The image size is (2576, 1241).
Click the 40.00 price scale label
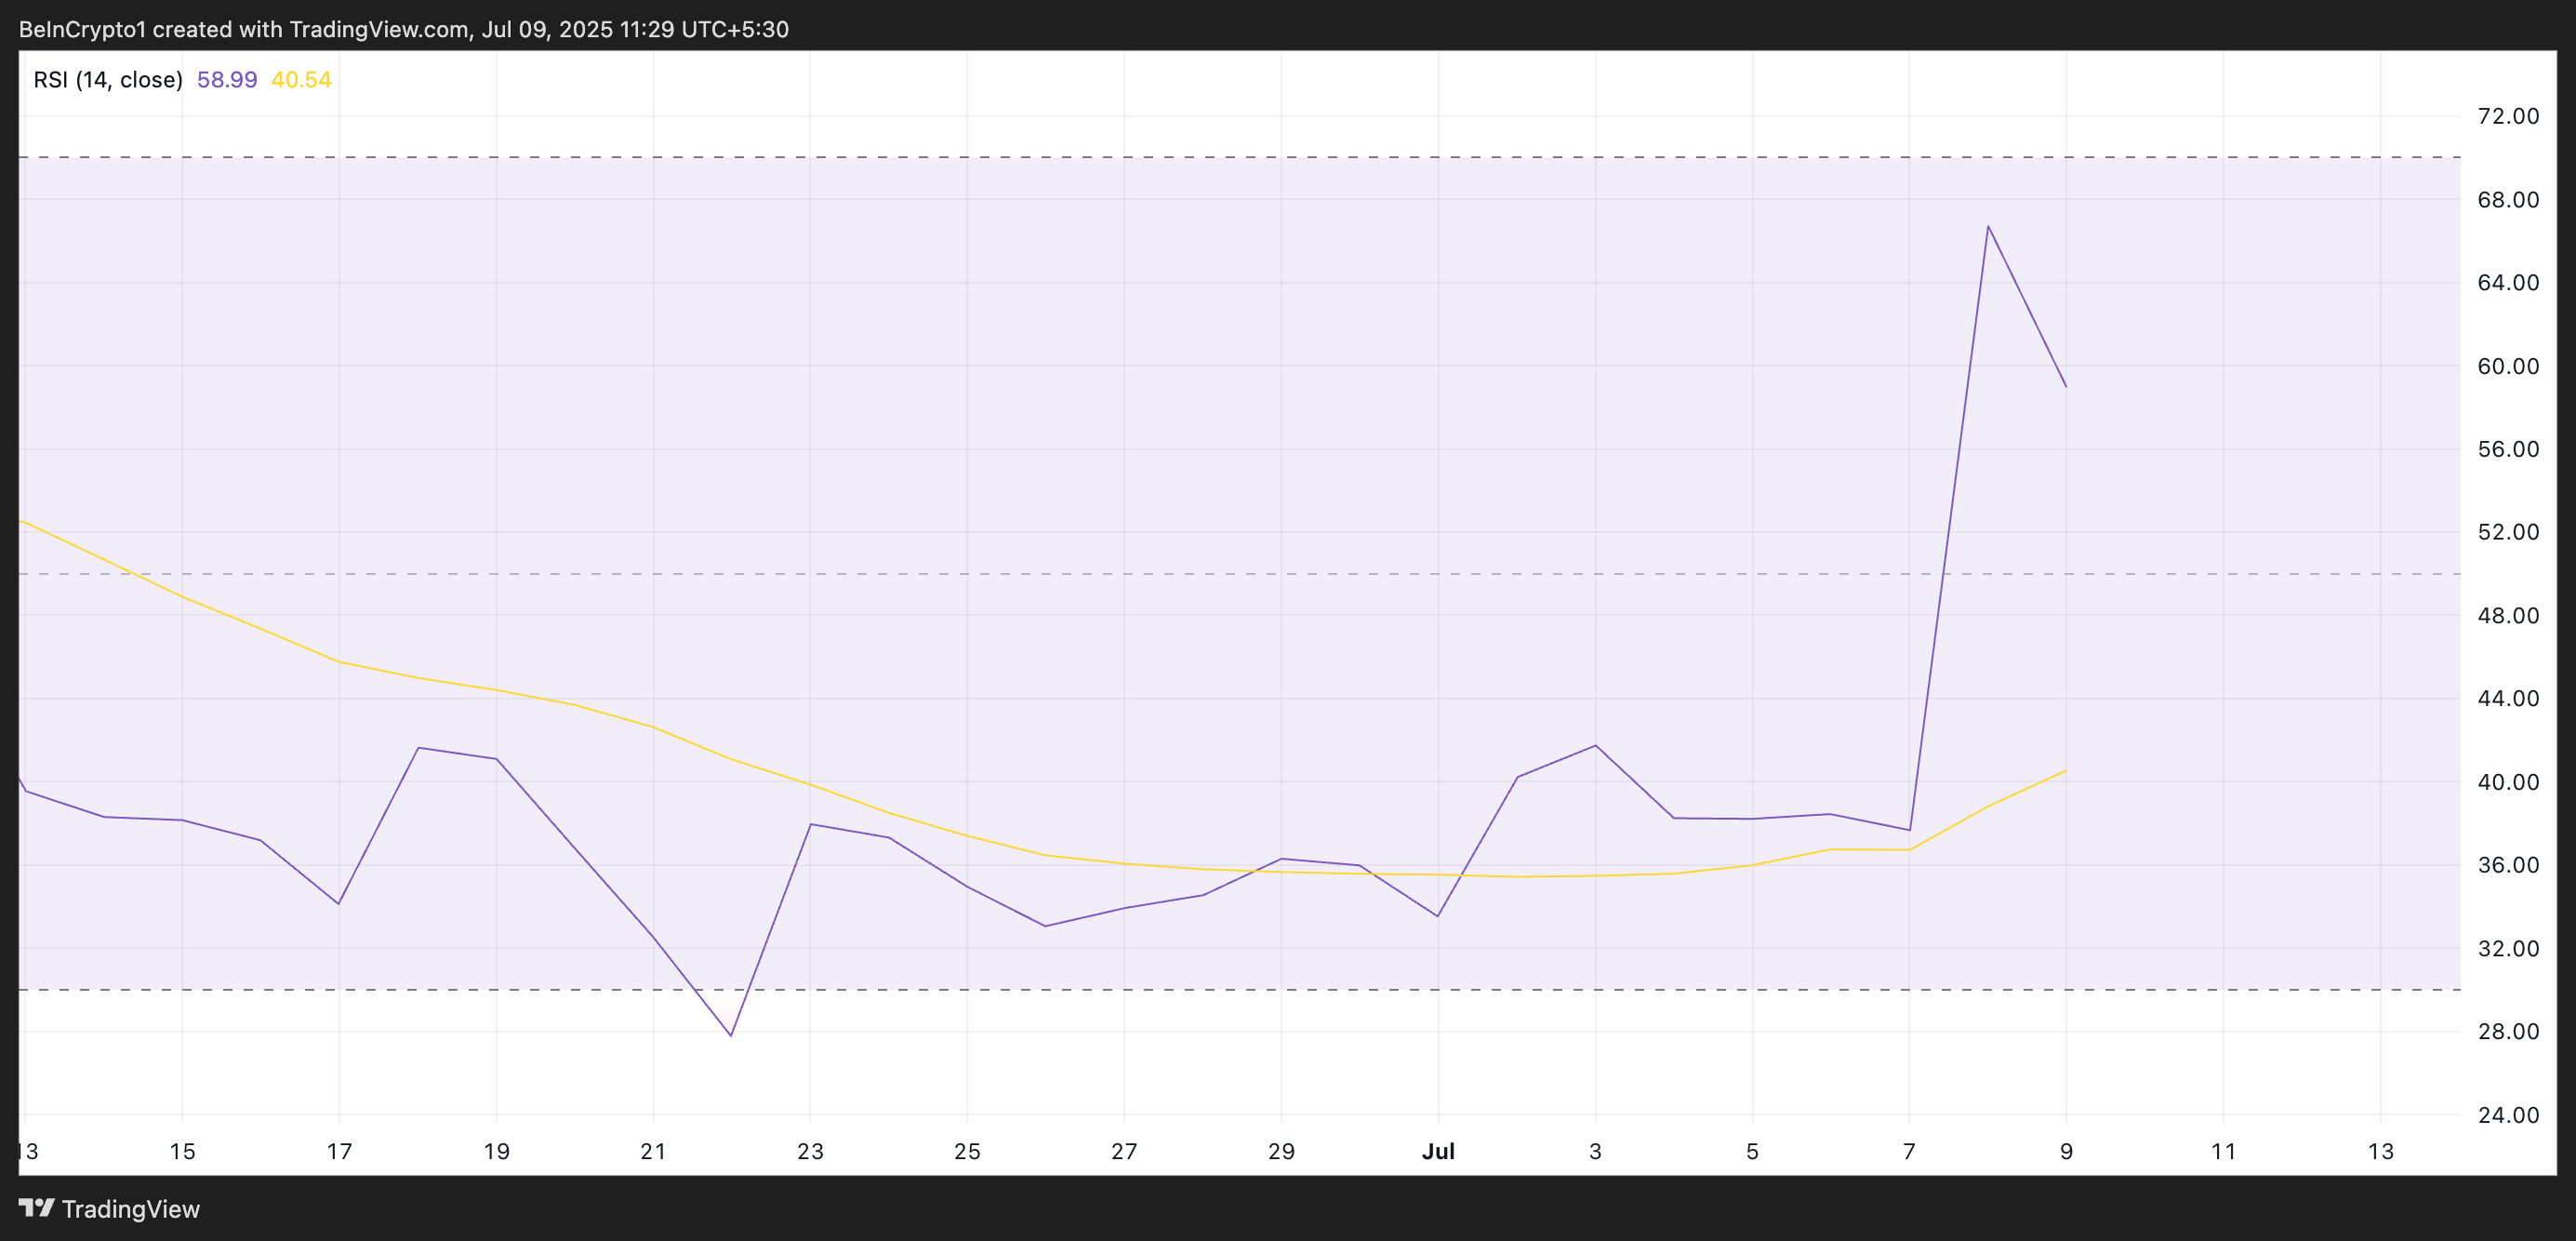click(x=2507, y=782)
